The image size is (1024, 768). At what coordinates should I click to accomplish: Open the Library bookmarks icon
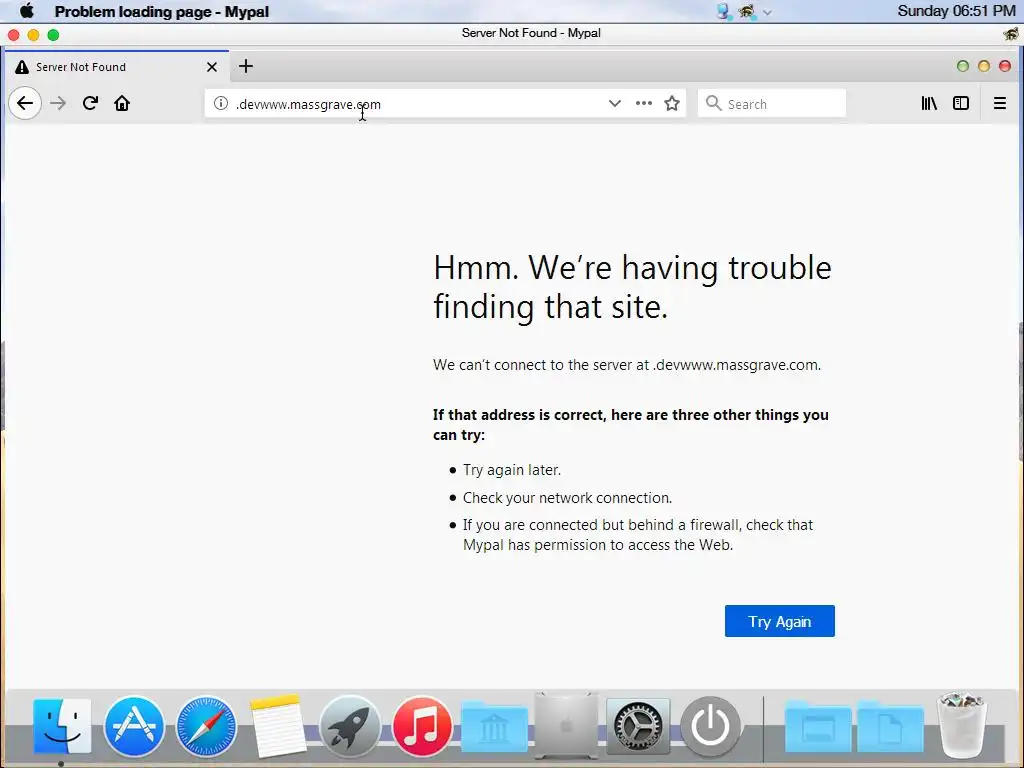929,103
